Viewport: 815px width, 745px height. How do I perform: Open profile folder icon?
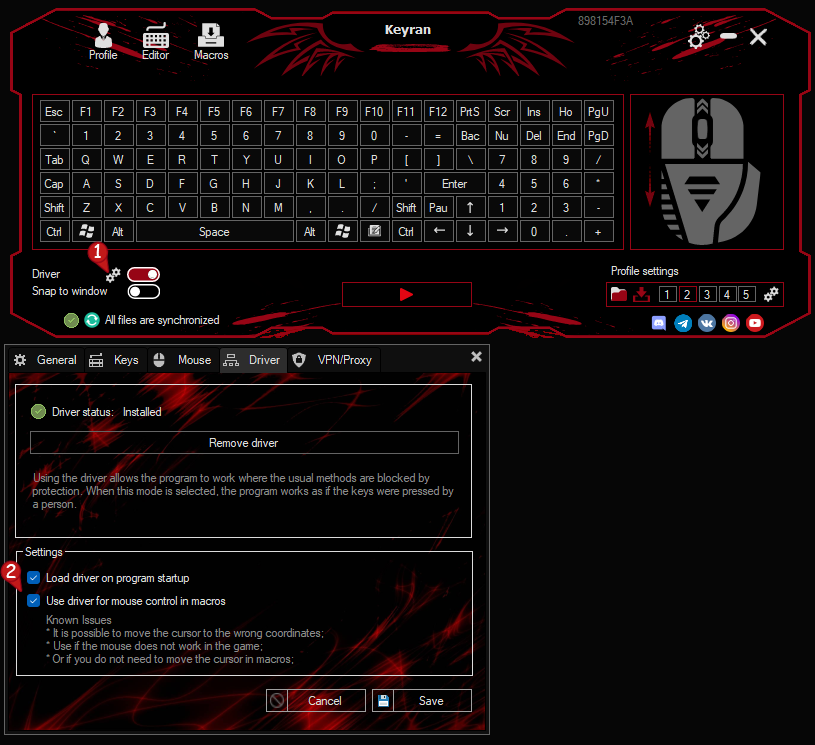click(619, 294)
